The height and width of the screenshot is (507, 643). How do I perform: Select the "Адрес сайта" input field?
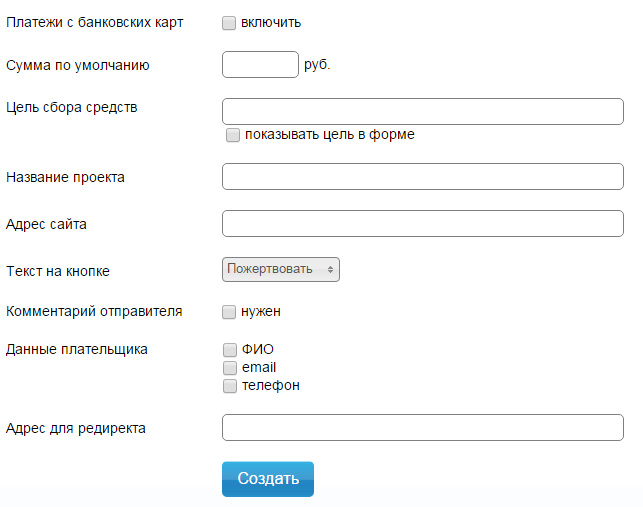[x=423, y=224]
